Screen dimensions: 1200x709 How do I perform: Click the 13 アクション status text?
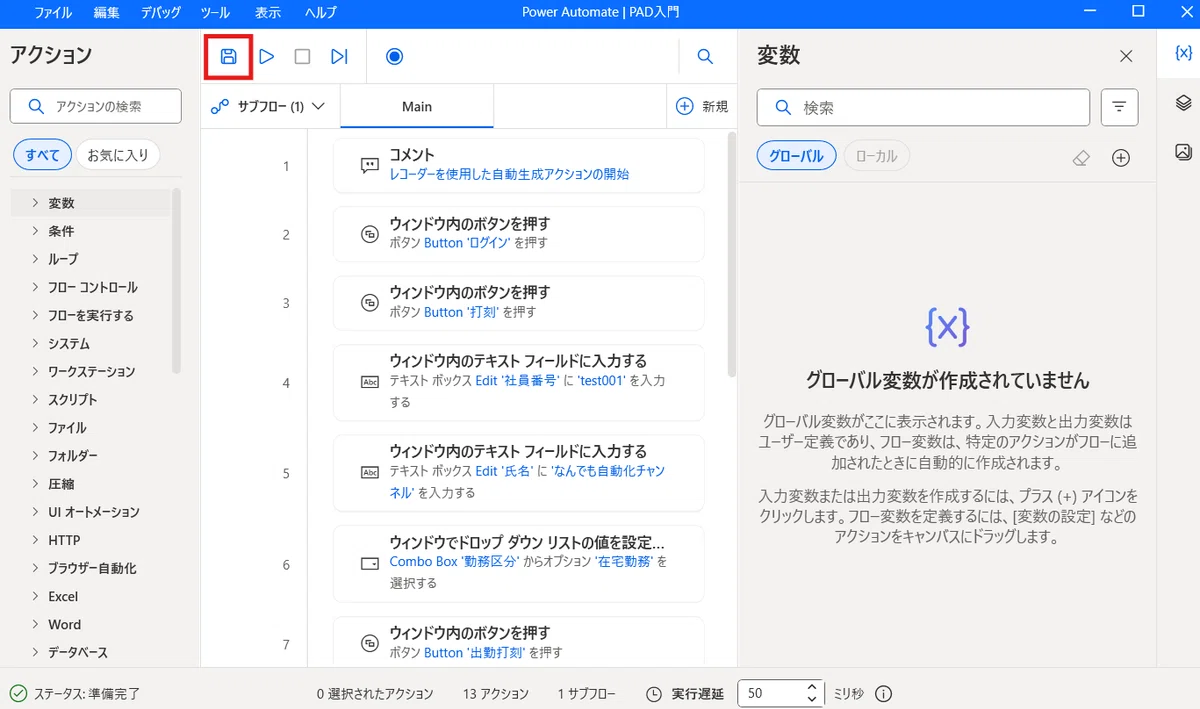click(x=496, y=694)
